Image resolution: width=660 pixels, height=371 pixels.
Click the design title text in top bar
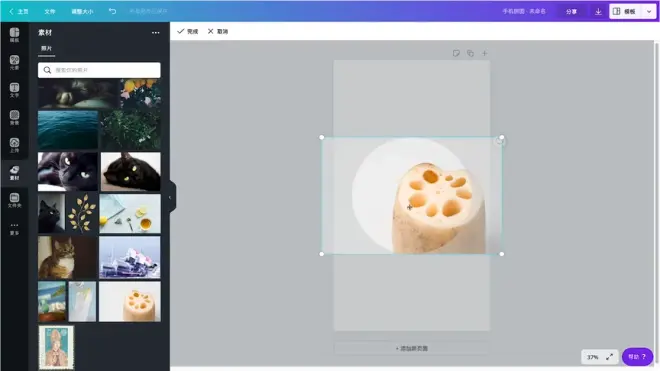pyautogui.click(x=524, y=11)
